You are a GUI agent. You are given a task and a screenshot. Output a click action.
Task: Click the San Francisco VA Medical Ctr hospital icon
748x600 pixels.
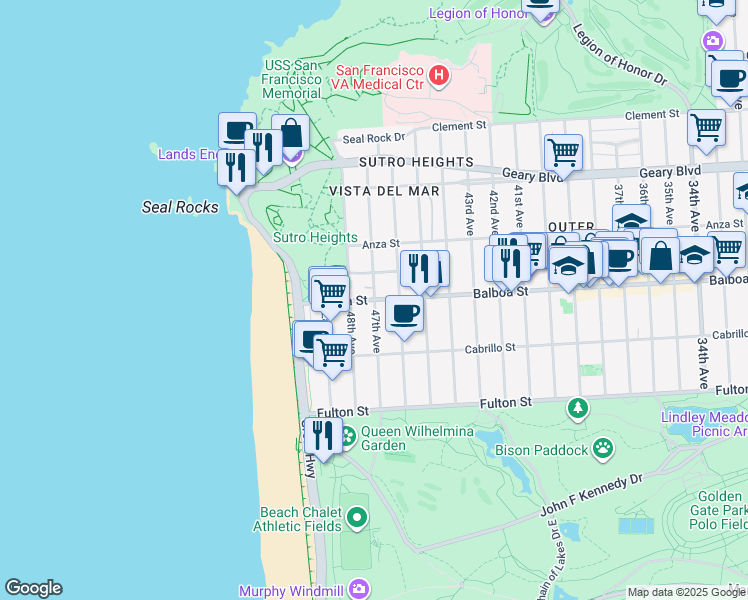tap(437, 75)
